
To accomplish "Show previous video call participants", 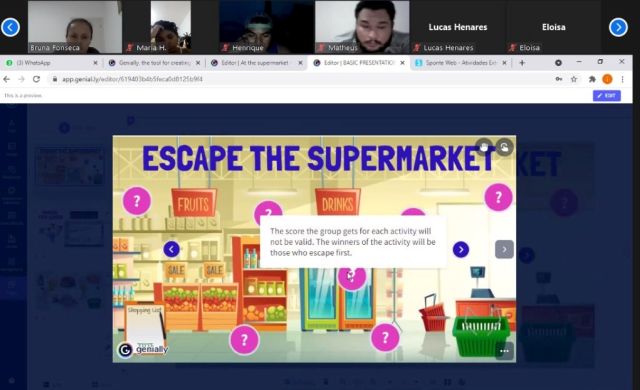I will pos(10,27).
